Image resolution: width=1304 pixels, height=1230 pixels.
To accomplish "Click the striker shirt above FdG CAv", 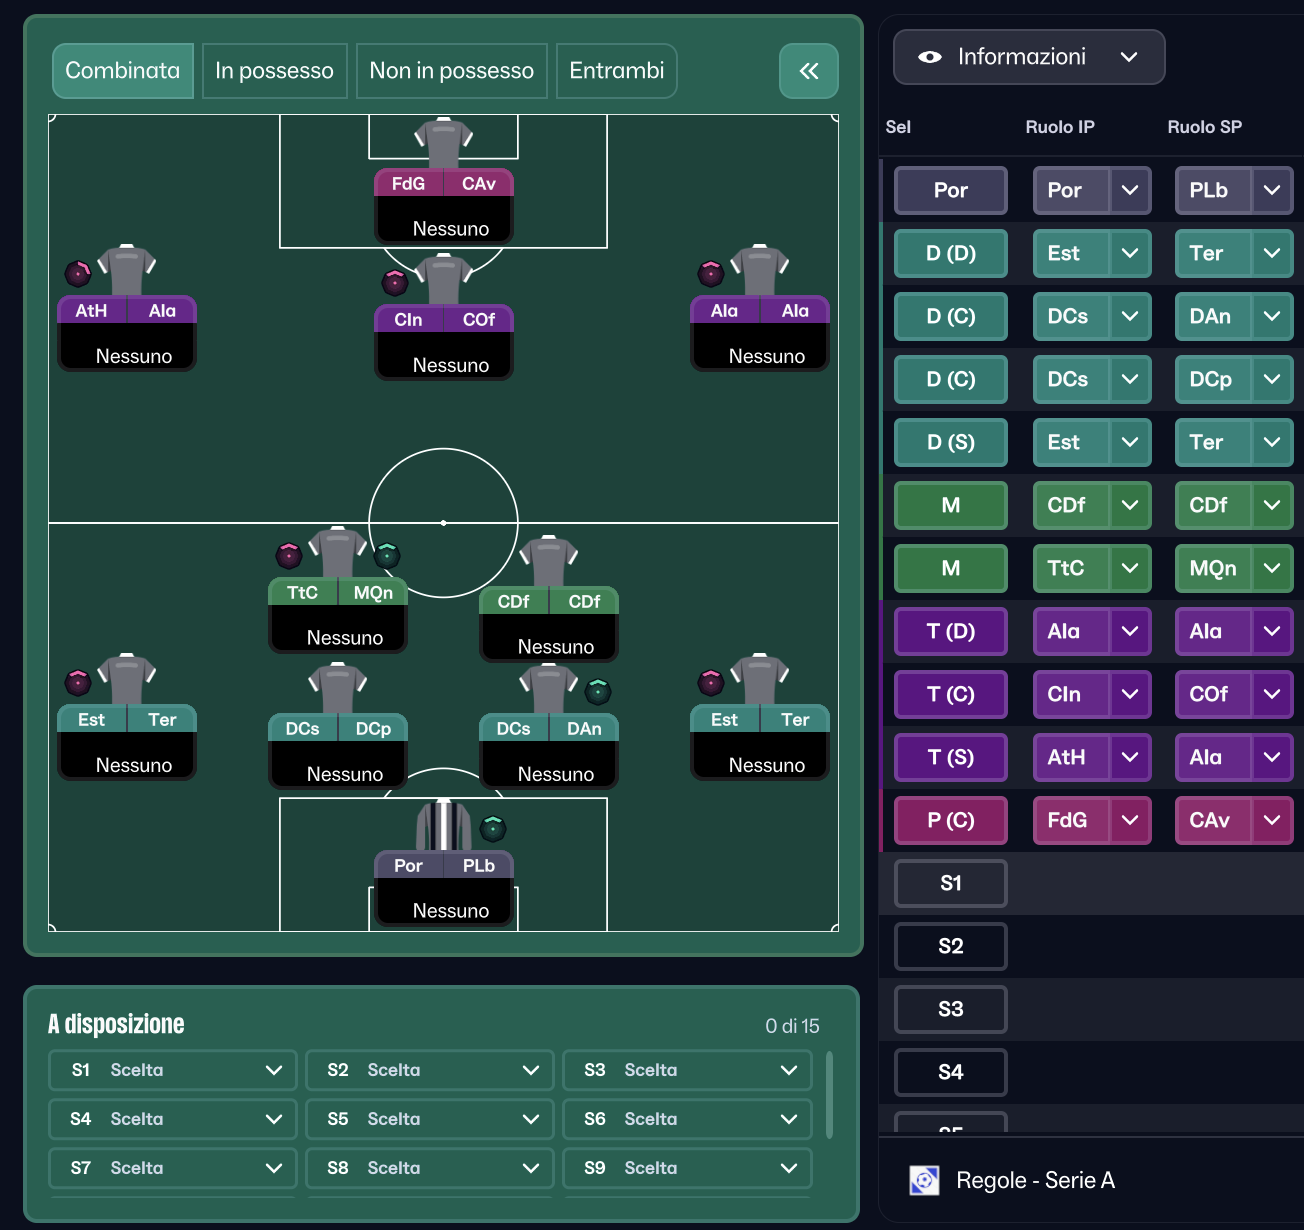I will [x=443, y=143].
